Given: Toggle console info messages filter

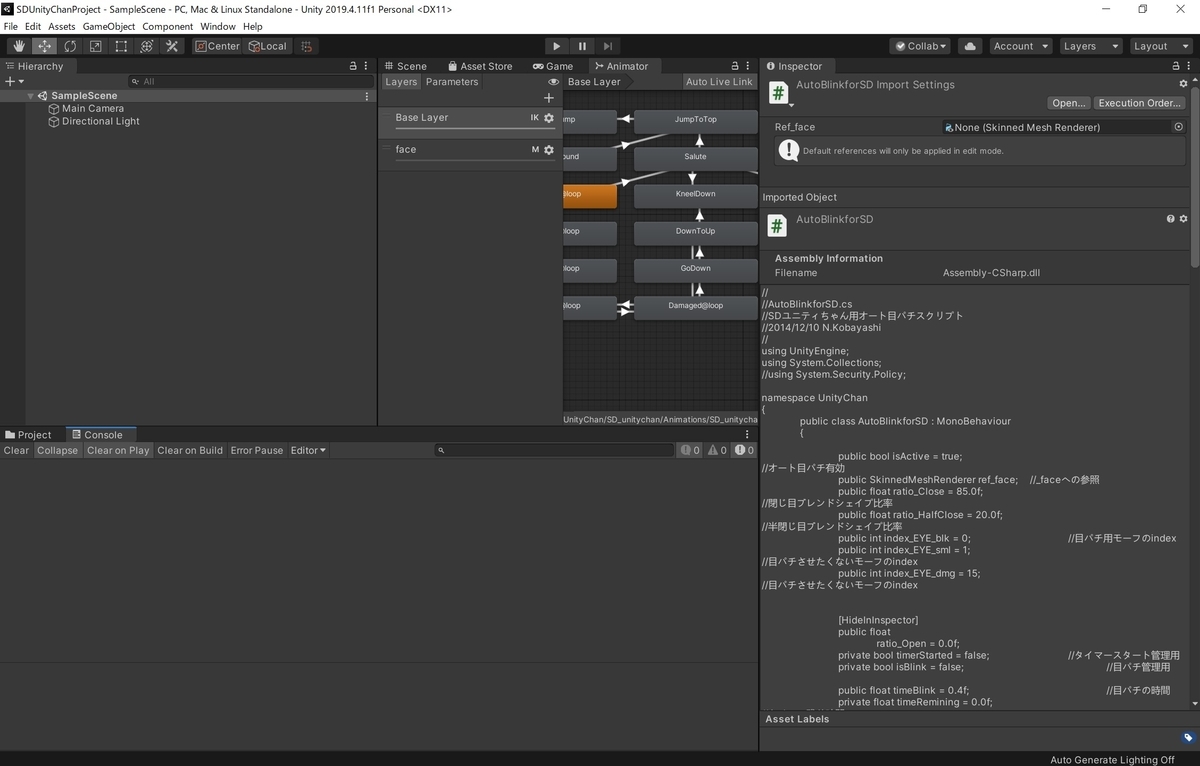Looking at the screenshot, I should click(690, 450).
